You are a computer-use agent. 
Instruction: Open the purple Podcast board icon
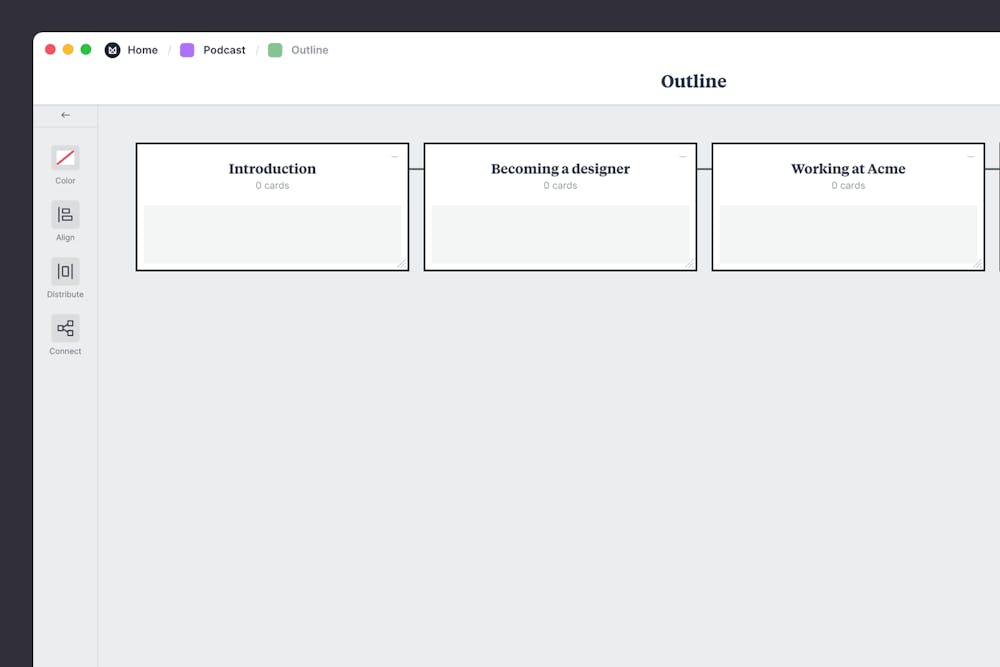(186, 49)
